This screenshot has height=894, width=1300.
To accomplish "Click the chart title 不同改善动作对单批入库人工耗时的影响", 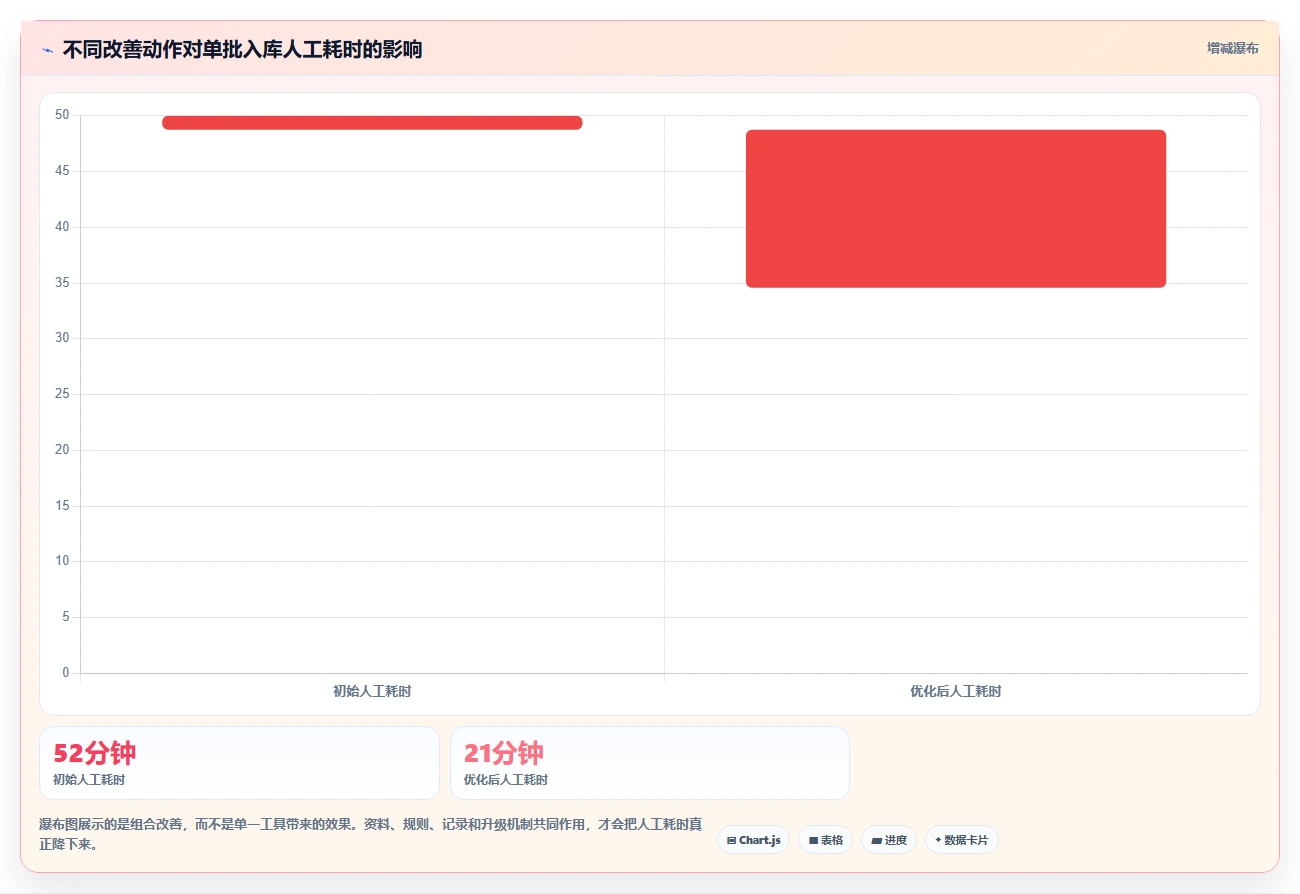I will coord(242,49).
